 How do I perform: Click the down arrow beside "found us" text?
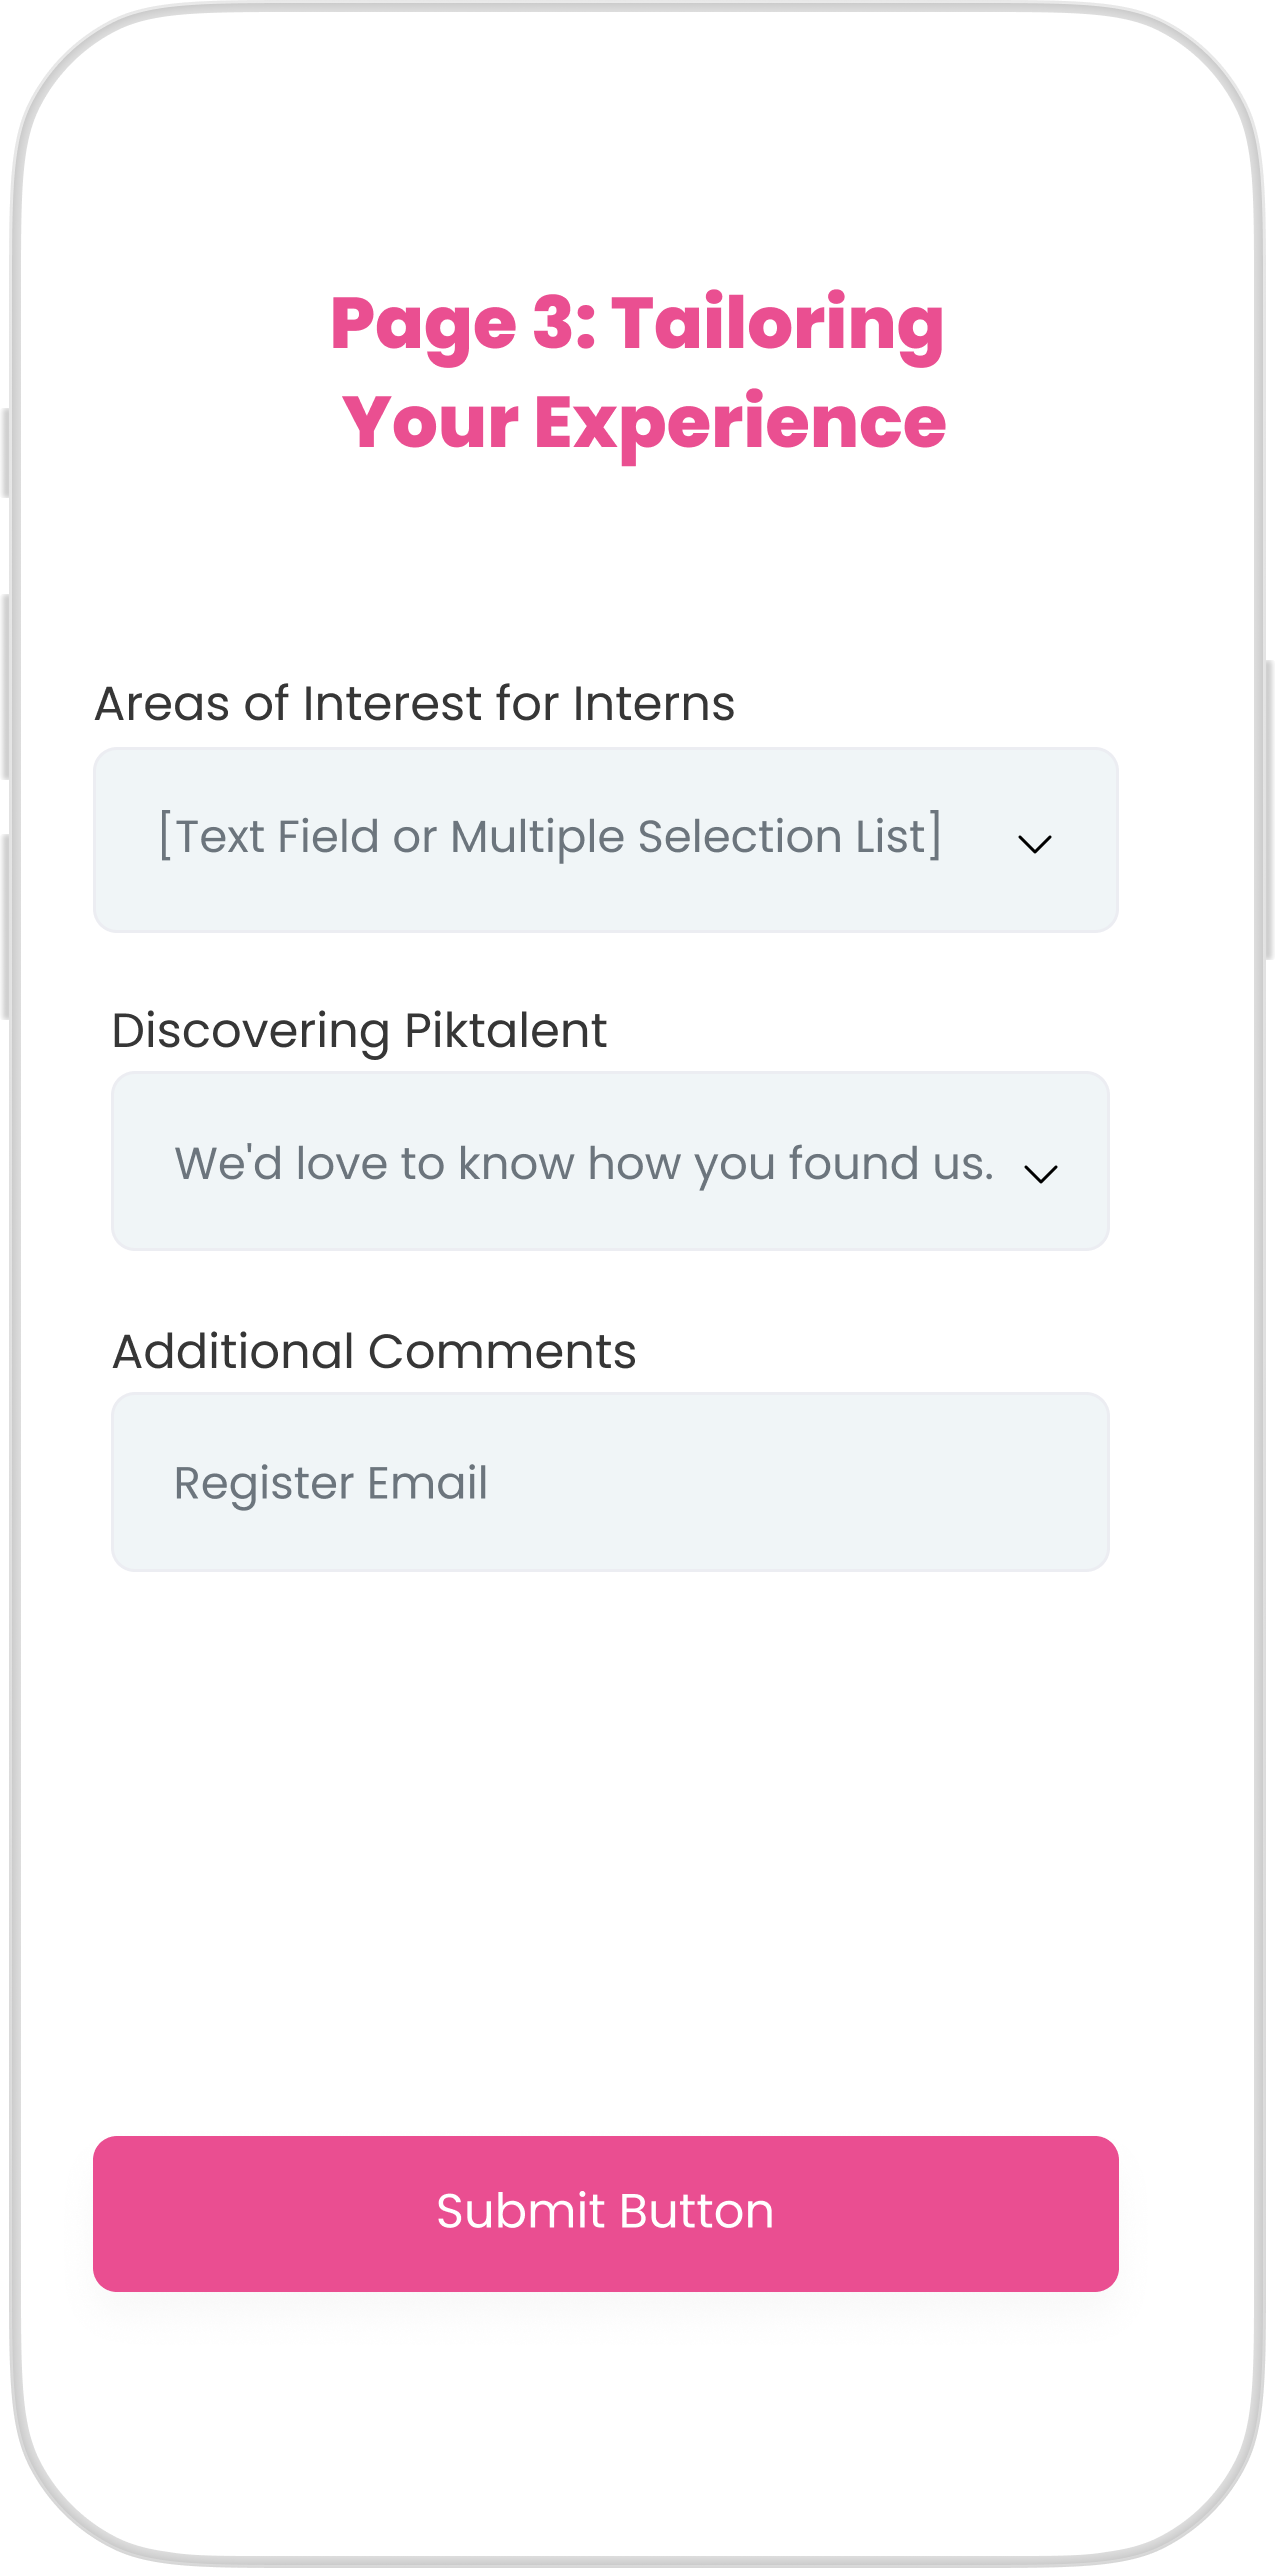pyautogui.click(x=1041, y=1173)
